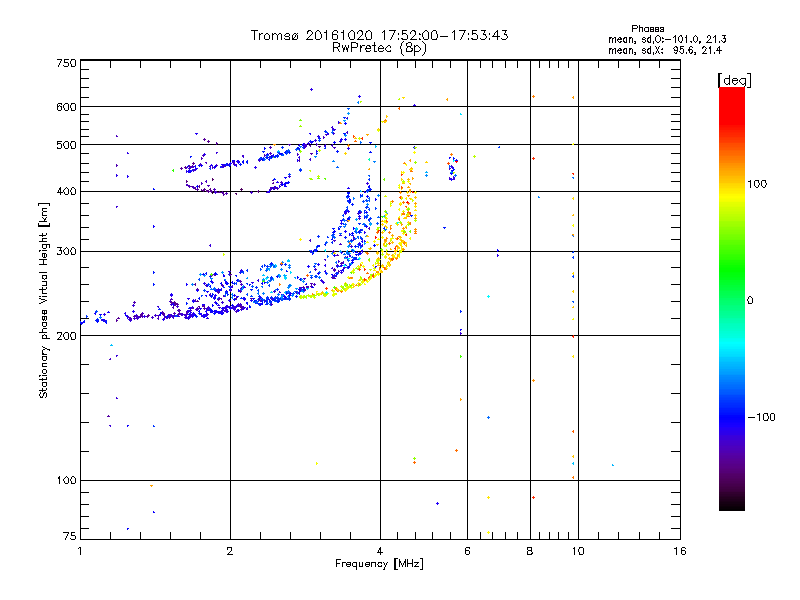The width and height of the screenshot is (800, 600).
Task: Click the y-axis tick label '750'
Action: [66, 63]
